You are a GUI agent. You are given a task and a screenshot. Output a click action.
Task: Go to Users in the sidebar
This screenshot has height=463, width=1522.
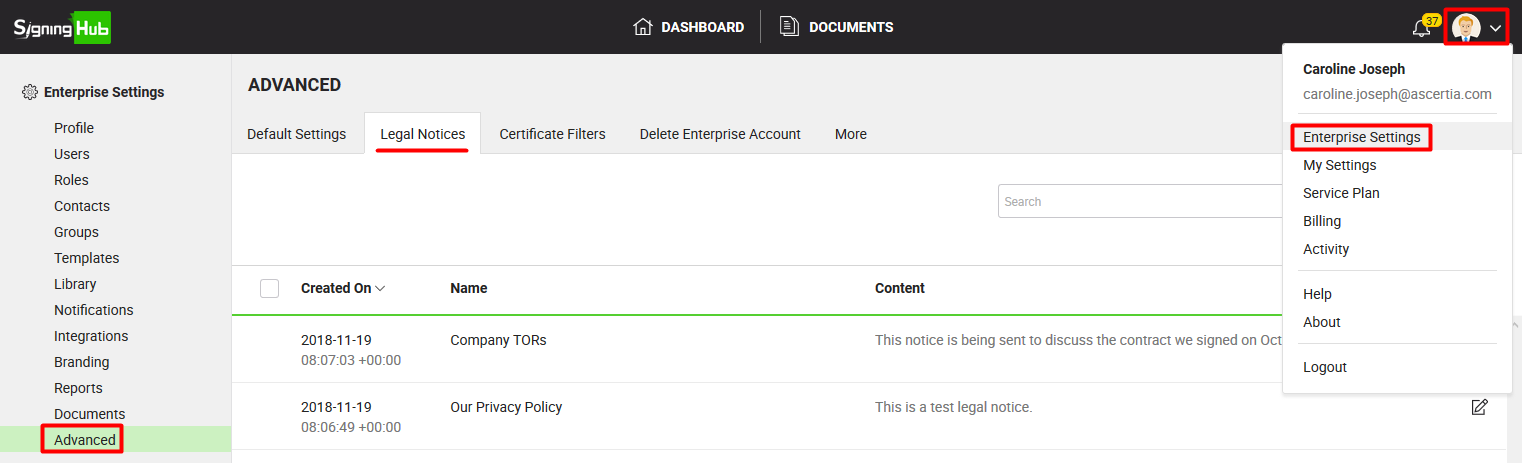click(x=72, y=154)
